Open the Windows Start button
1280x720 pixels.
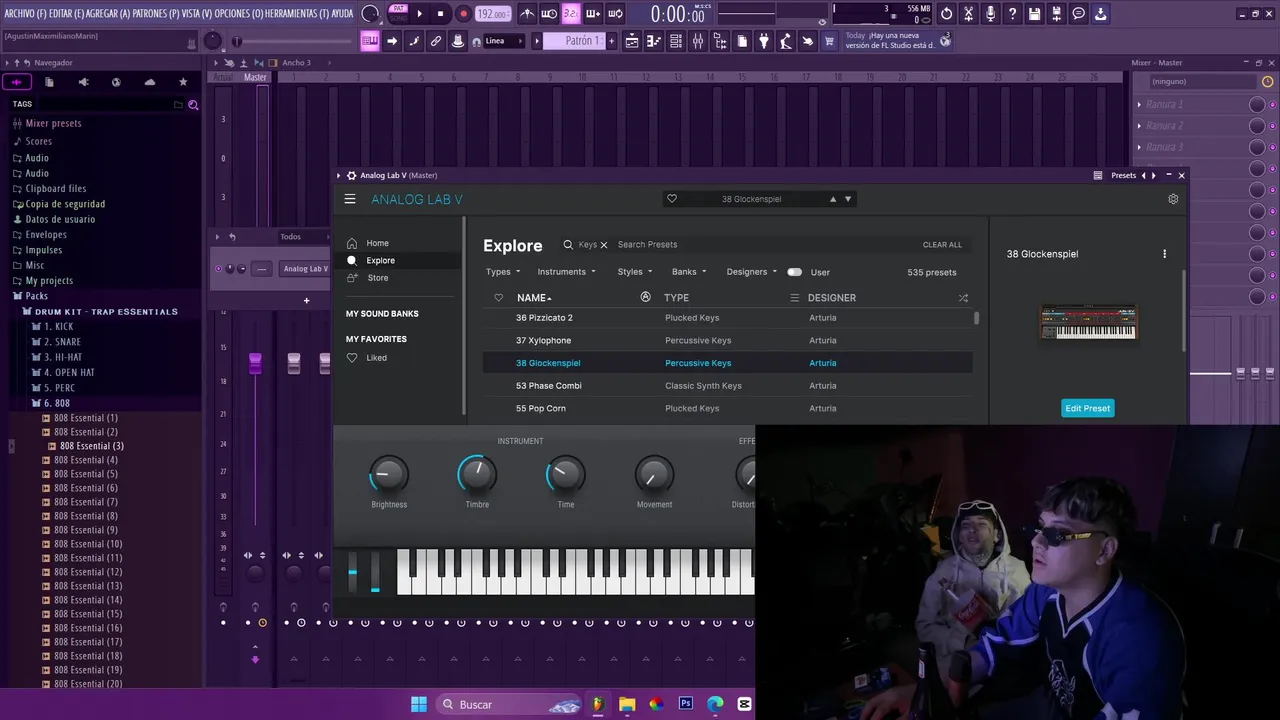pos(419,704)
